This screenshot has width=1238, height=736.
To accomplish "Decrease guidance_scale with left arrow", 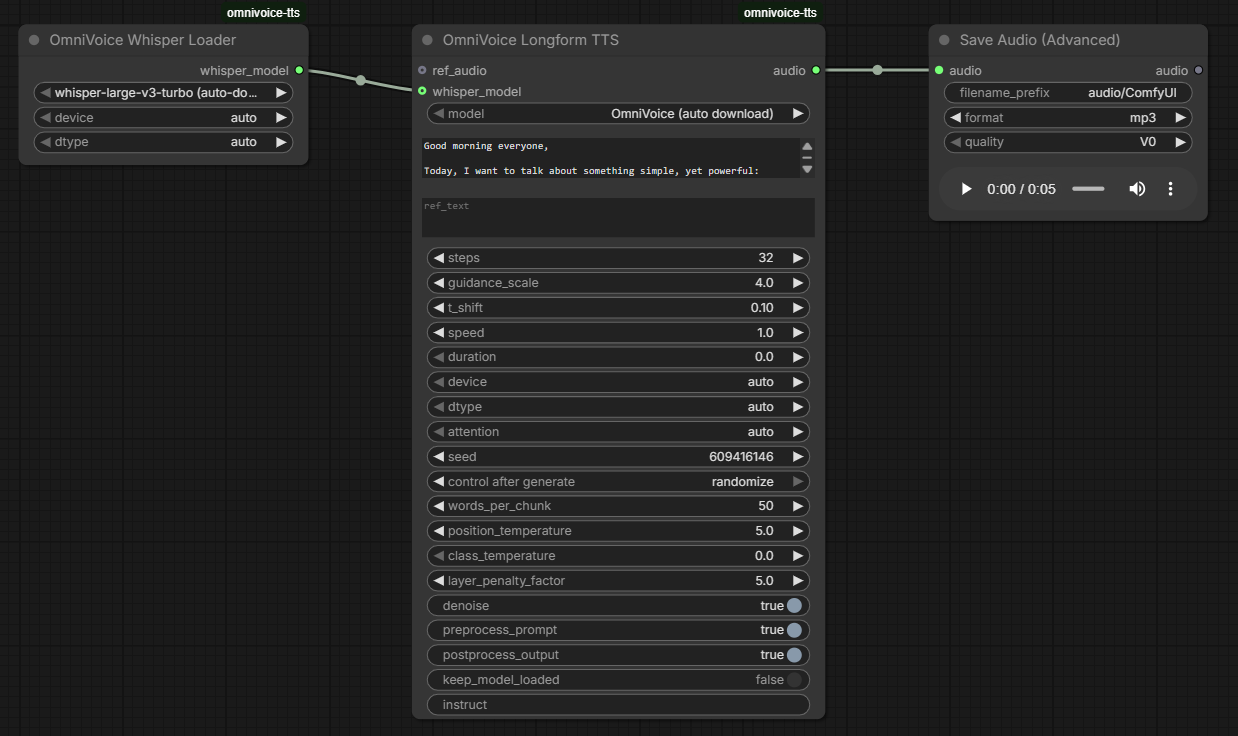I will tap(438, 283).
